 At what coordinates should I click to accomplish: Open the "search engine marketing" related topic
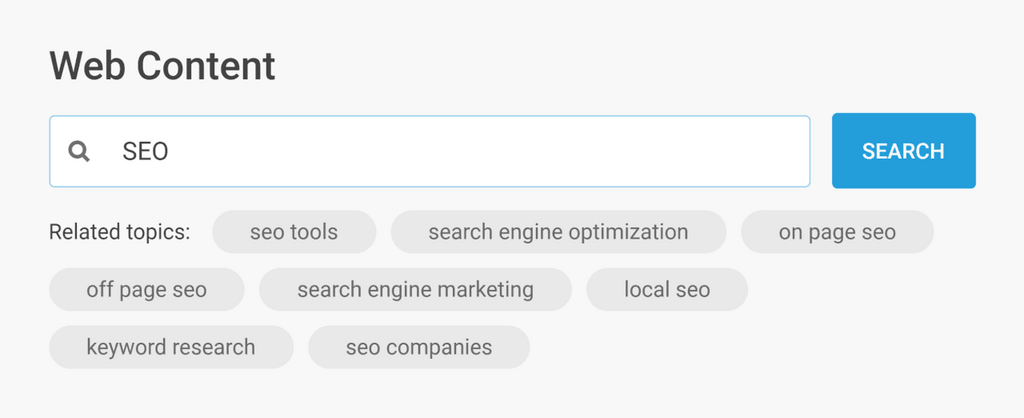[x=415, y=290]
